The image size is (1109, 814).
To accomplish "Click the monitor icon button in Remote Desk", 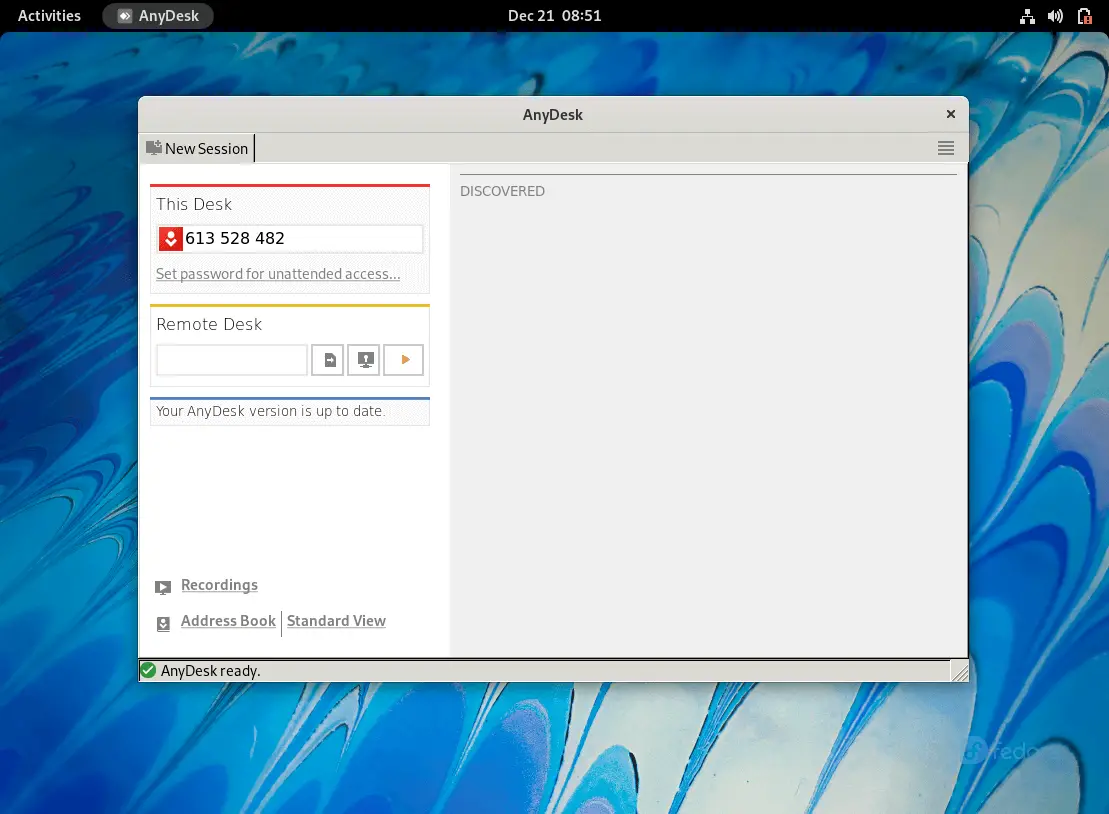I will 364,360.
